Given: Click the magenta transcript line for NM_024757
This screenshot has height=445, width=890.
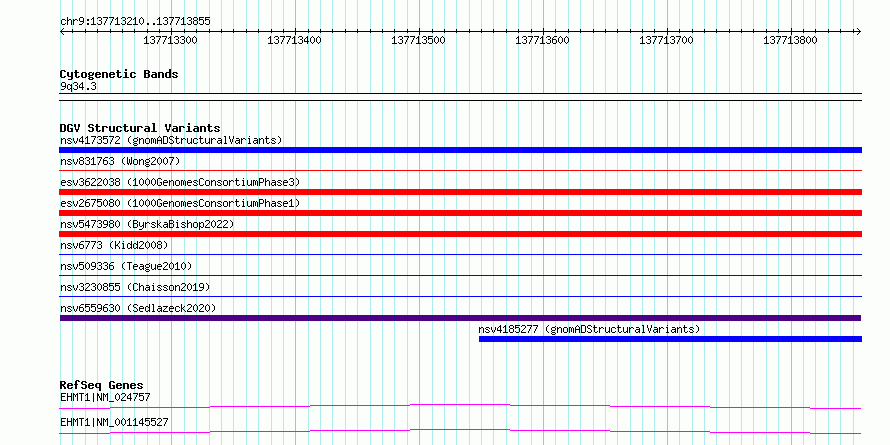Looking at the screenshot, I should (x=460, y=406).
